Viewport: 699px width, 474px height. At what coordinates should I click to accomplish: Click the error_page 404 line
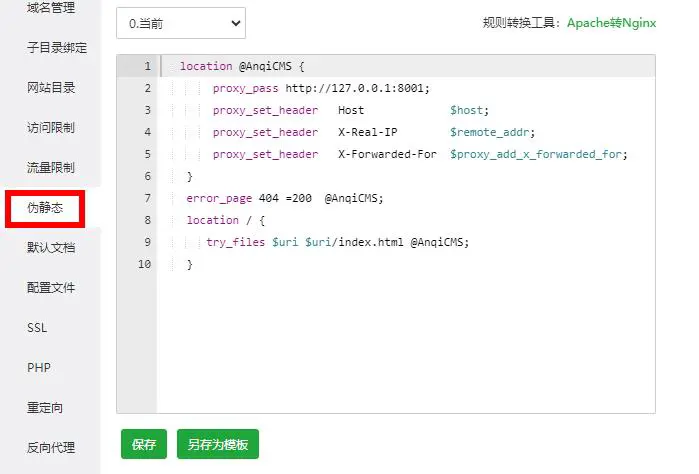pyautogui.click(x=284, y=198)
